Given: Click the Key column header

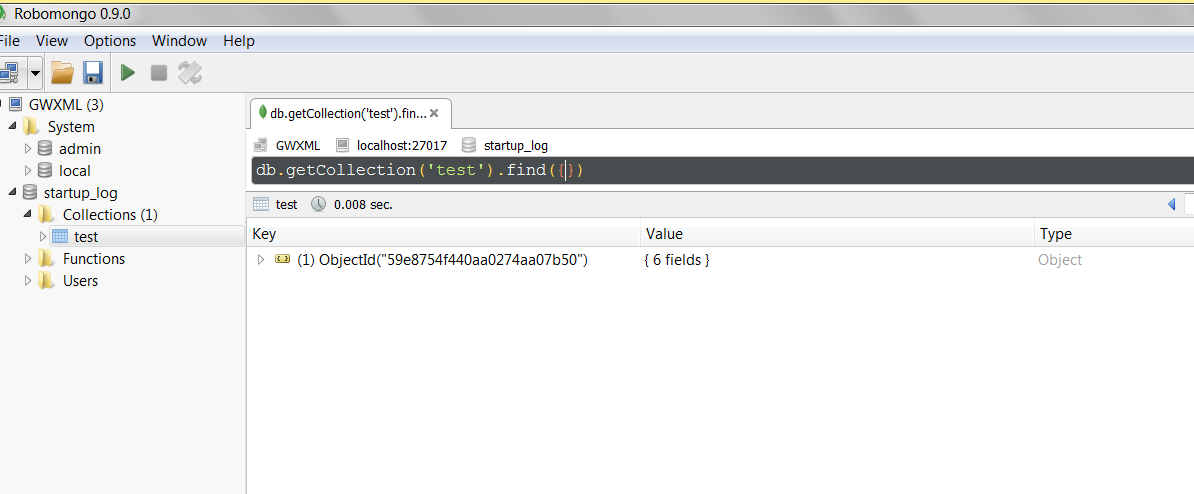Looking at the screenshot, I should (445, 234).
